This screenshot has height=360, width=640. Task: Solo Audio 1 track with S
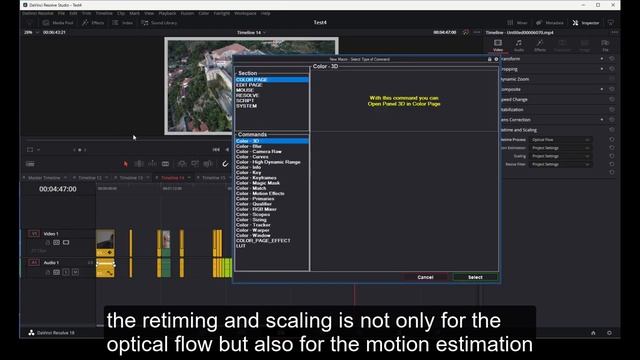coord(66,272)
